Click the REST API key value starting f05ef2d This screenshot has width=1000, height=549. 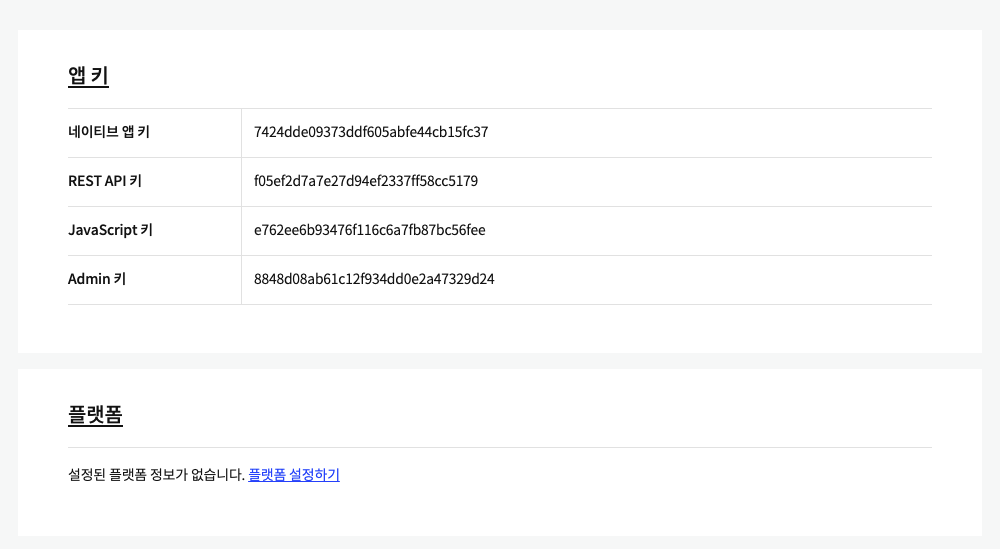tap(366, 181)
